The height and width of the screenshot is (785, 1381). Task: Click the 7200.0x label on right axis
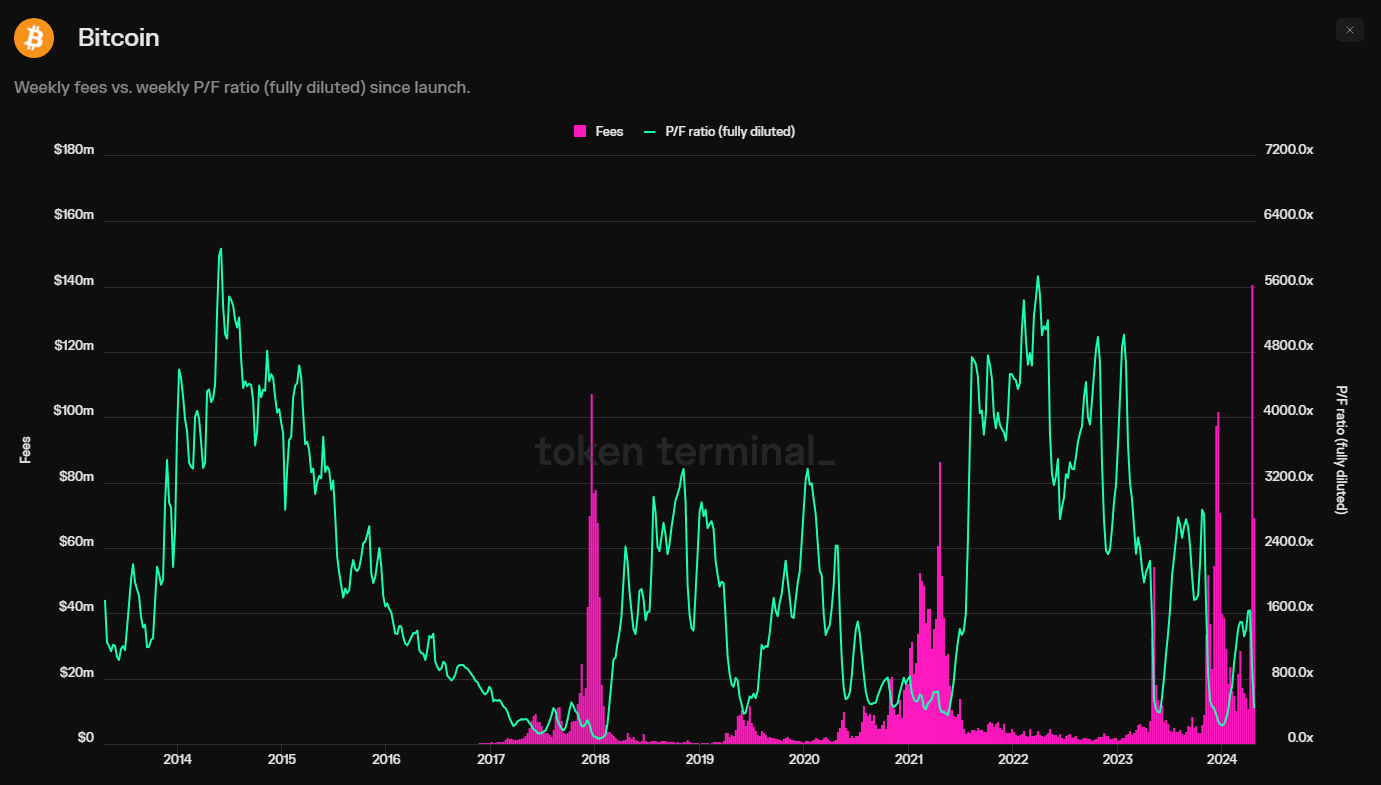(1288, 148)
